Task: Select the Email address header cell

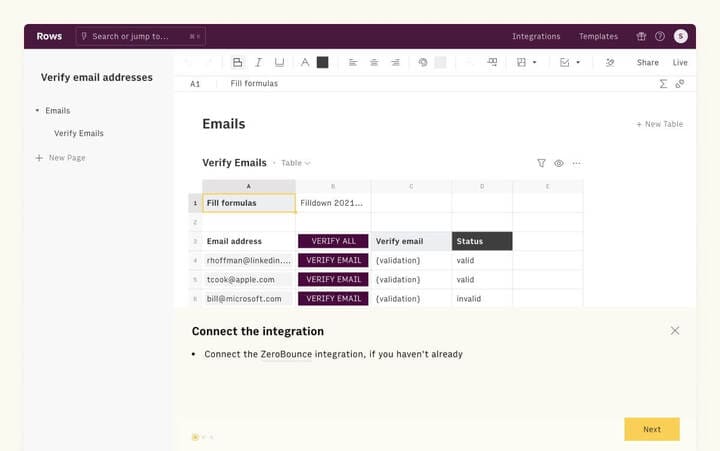Action: (x=248, y=241)
